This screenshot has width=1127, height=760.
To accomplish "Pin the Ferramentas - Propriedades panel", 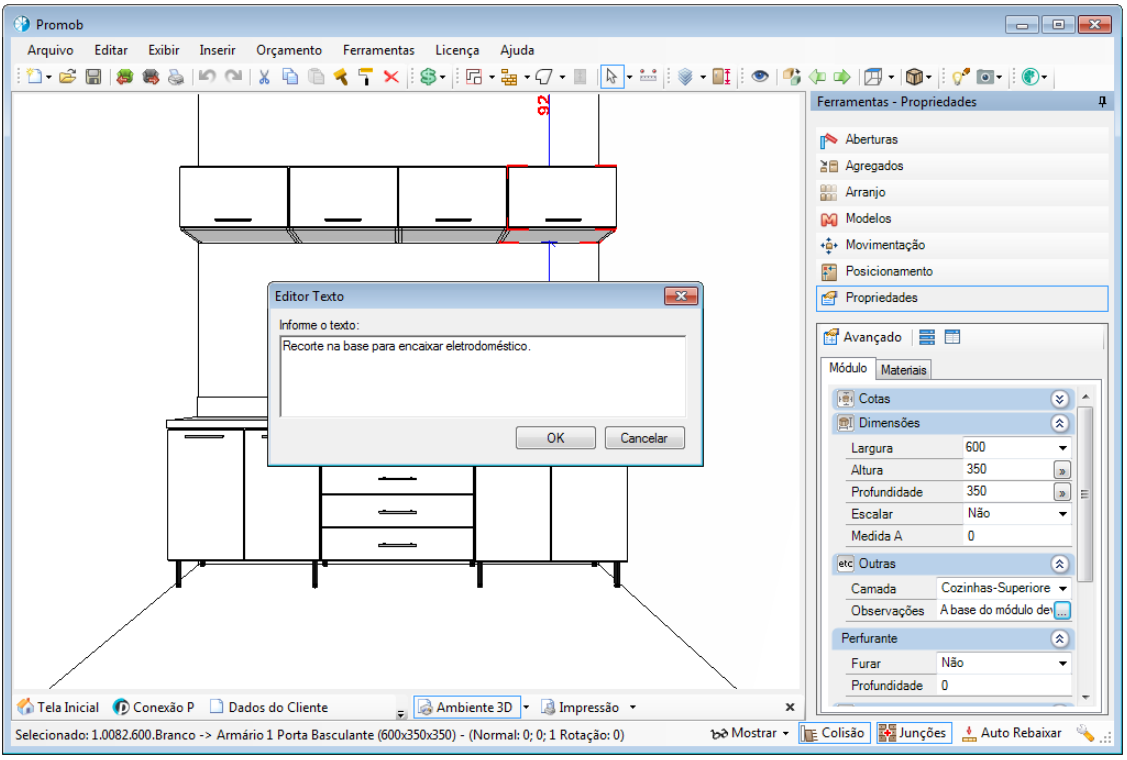I will point(1102,102).
